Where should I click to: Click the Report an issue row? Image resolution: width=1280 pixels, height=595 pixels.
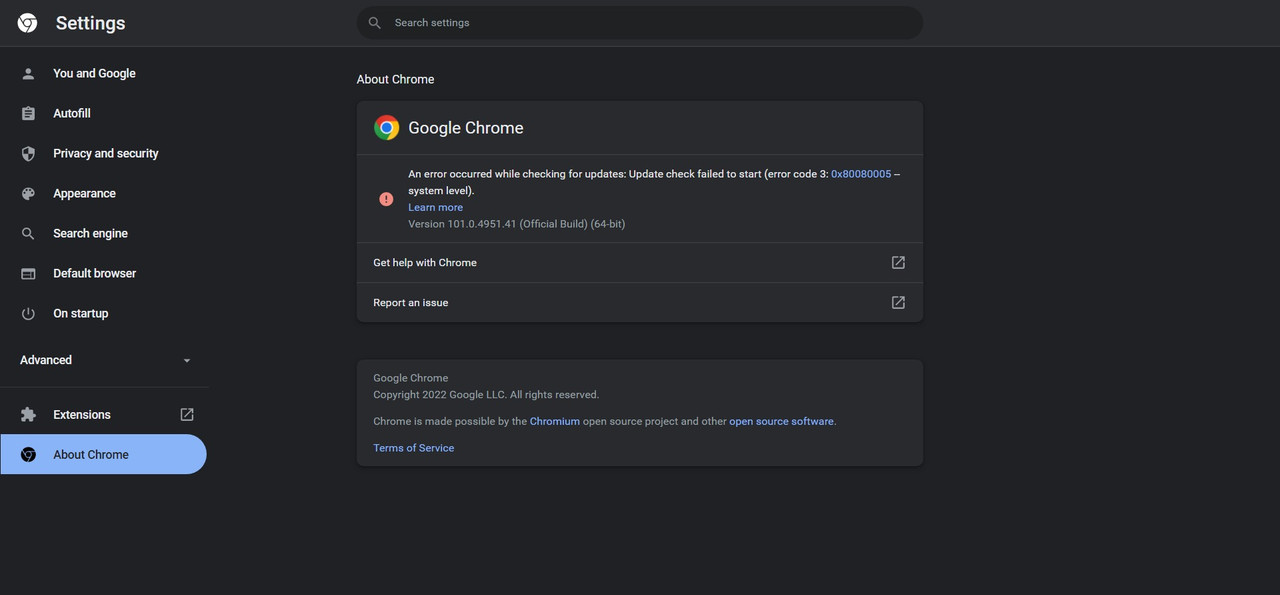[640, 302]
